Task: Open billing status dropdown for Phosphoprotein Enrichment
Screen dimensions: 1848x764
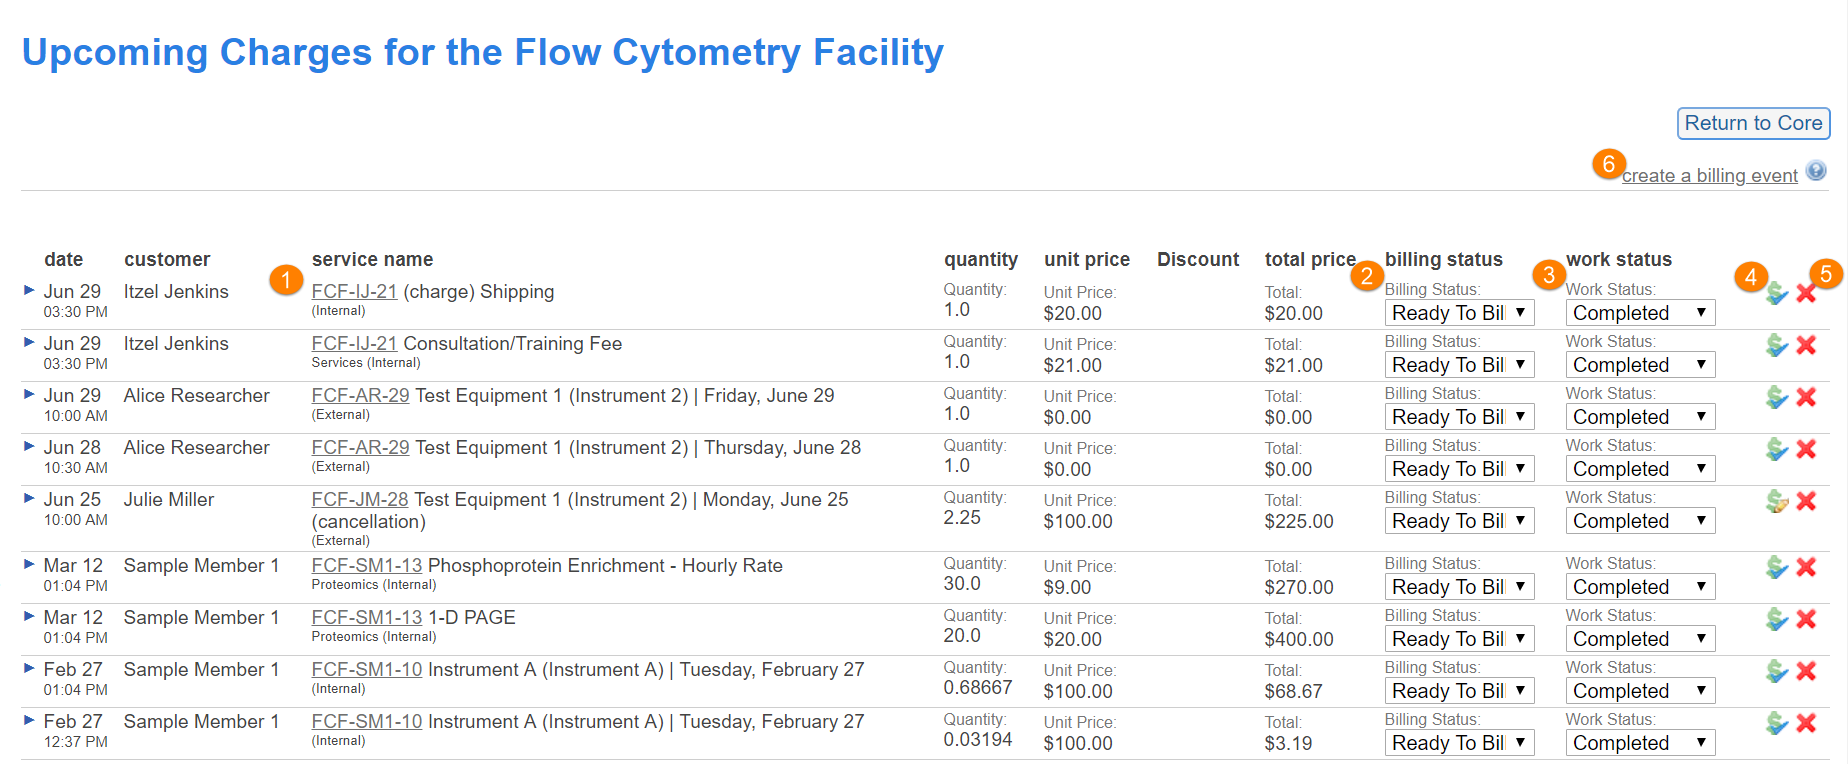Action: point(1459,587)
